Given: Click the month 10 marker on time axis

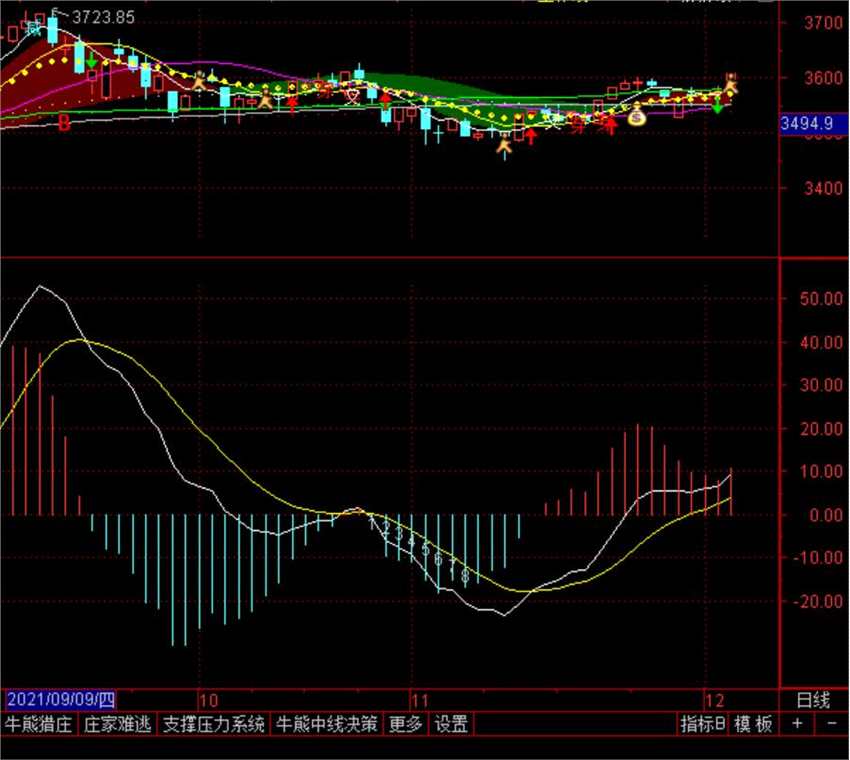Looking at the screenshot, I should [x=208, y=700].
